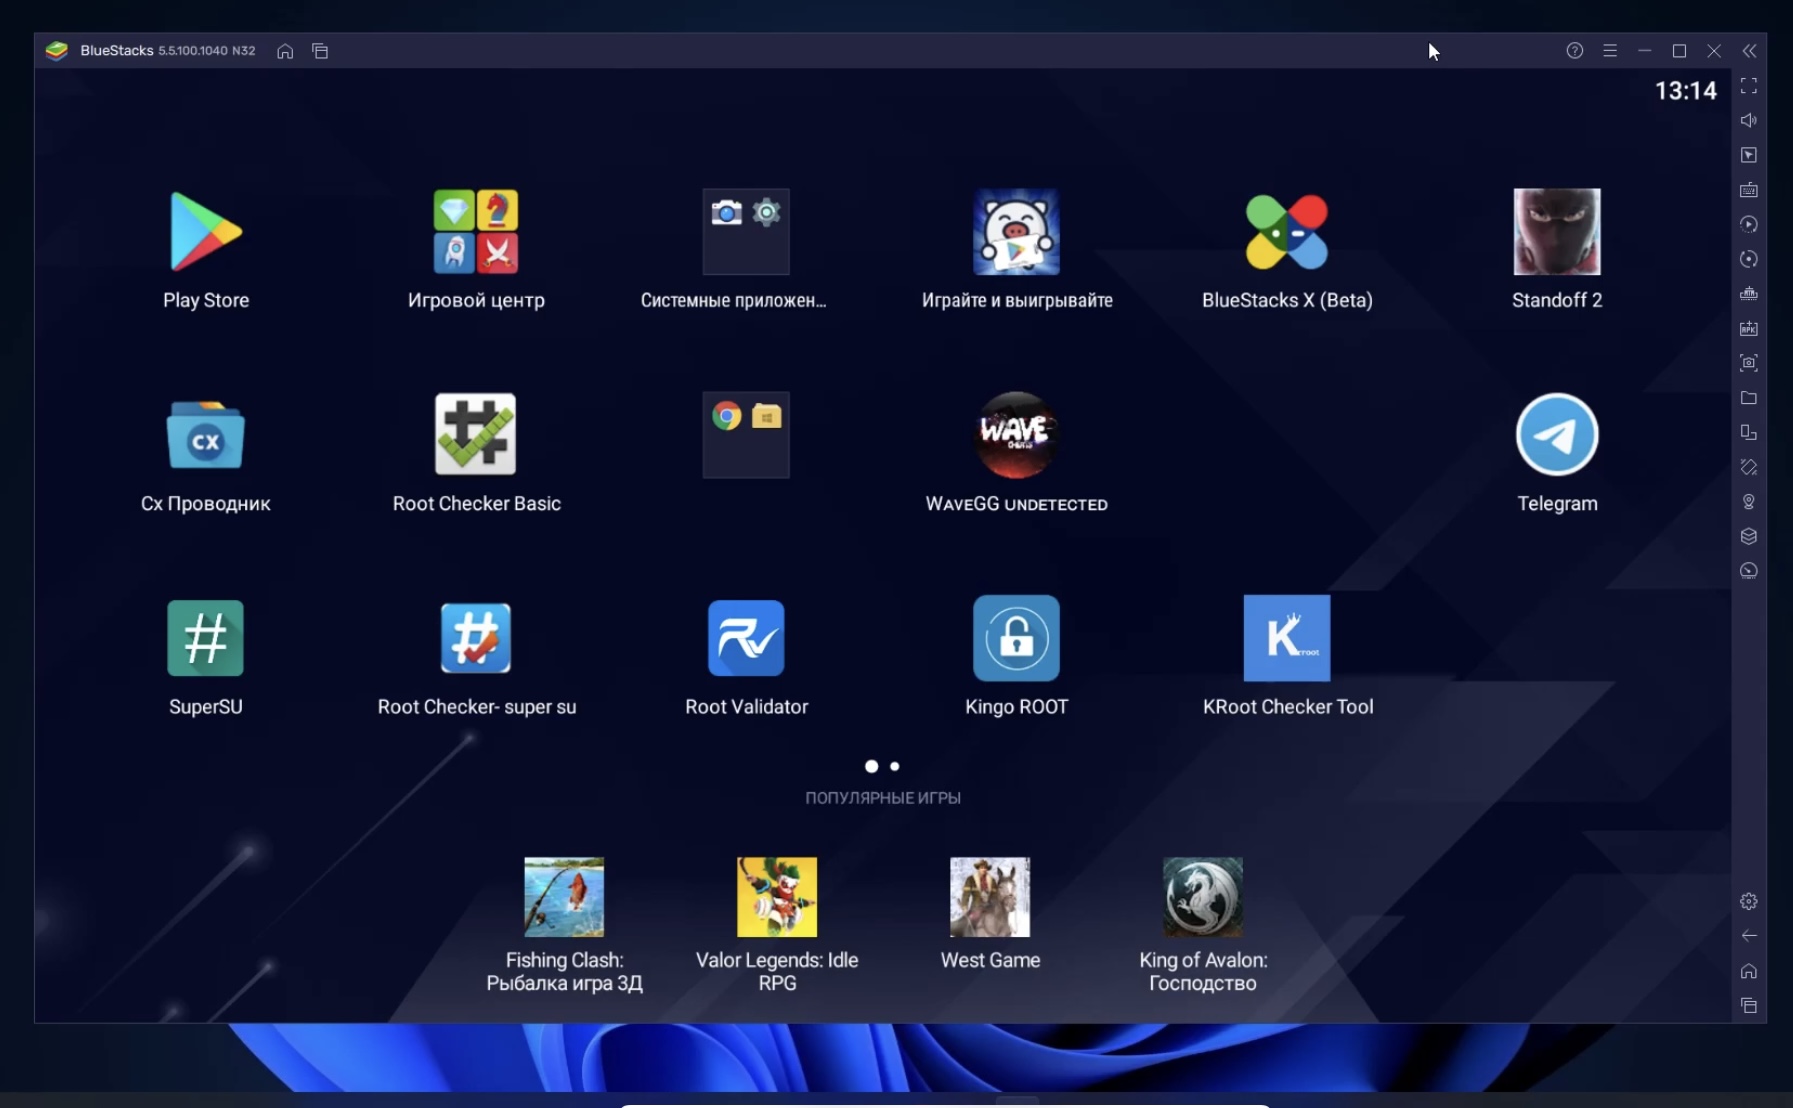This screenshot has height=1108, width=1793.
Task: Launch the Root Validator app
Action: coord(746,638)
